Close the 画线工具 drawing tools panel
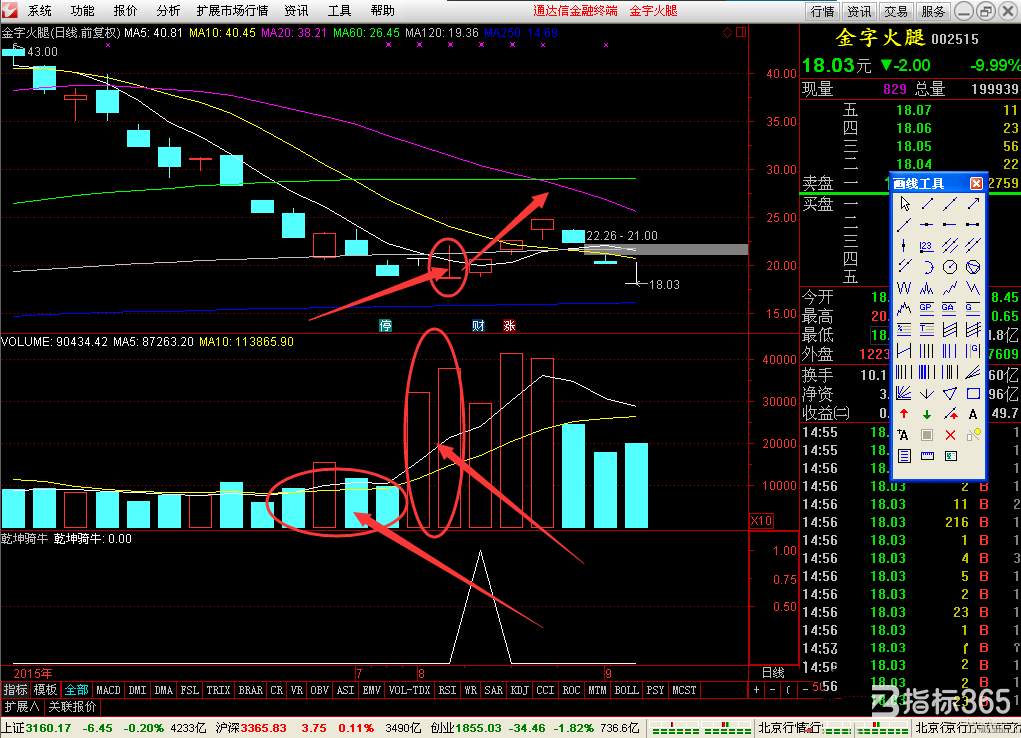Image resolution: width=1021 pixels, height=738 pixels. click(976, 183)
